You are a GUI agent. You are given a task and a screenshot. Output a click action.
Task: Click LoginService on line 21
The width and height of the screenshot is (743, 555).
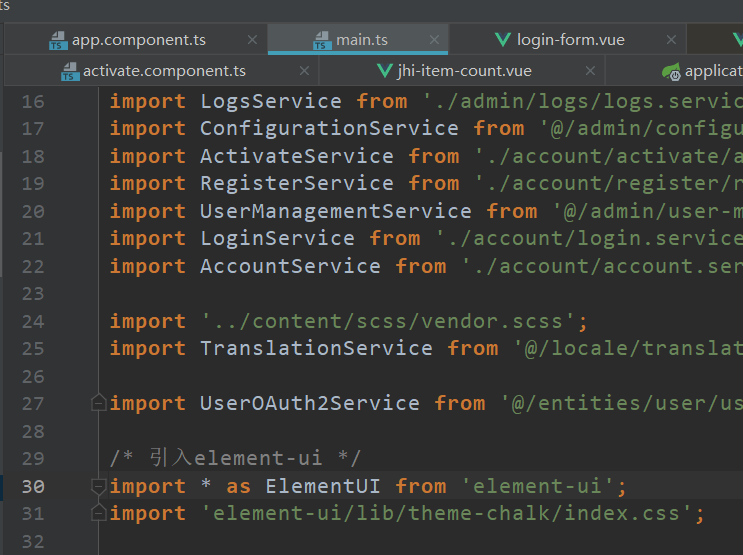click(277, 238)
